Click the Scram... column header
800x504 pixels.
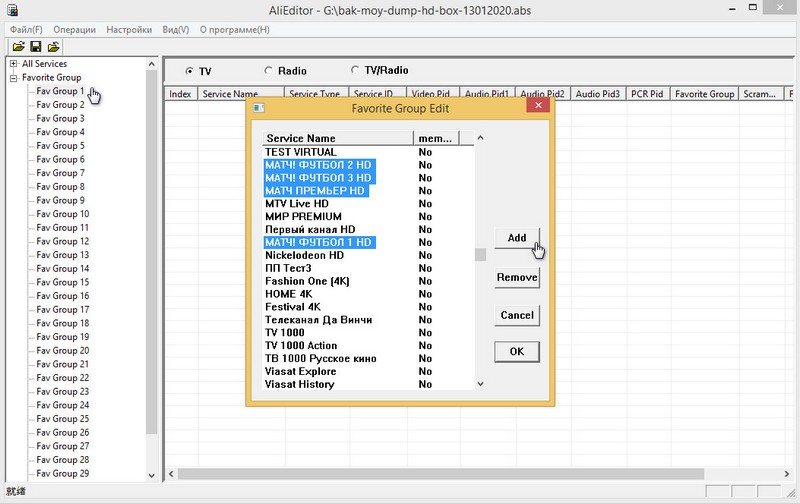point(760,94)
